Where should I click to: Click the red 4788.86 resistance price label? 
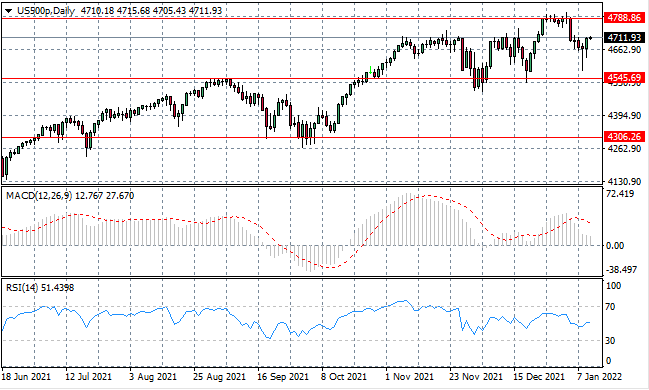pos(625,17)
